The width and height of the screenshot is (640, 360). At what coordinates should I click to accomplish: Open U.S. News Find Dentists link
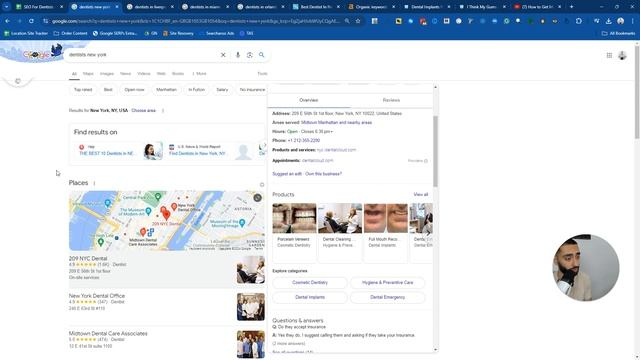click(197, 153)
